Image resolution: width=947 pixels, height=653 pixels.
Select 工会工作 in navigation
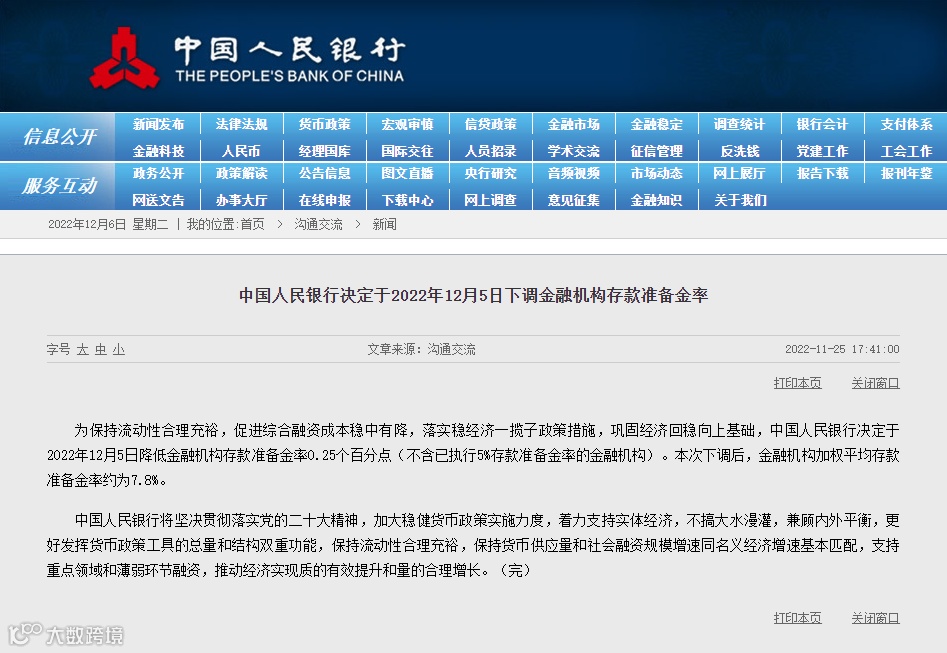[x=906, y=151]
